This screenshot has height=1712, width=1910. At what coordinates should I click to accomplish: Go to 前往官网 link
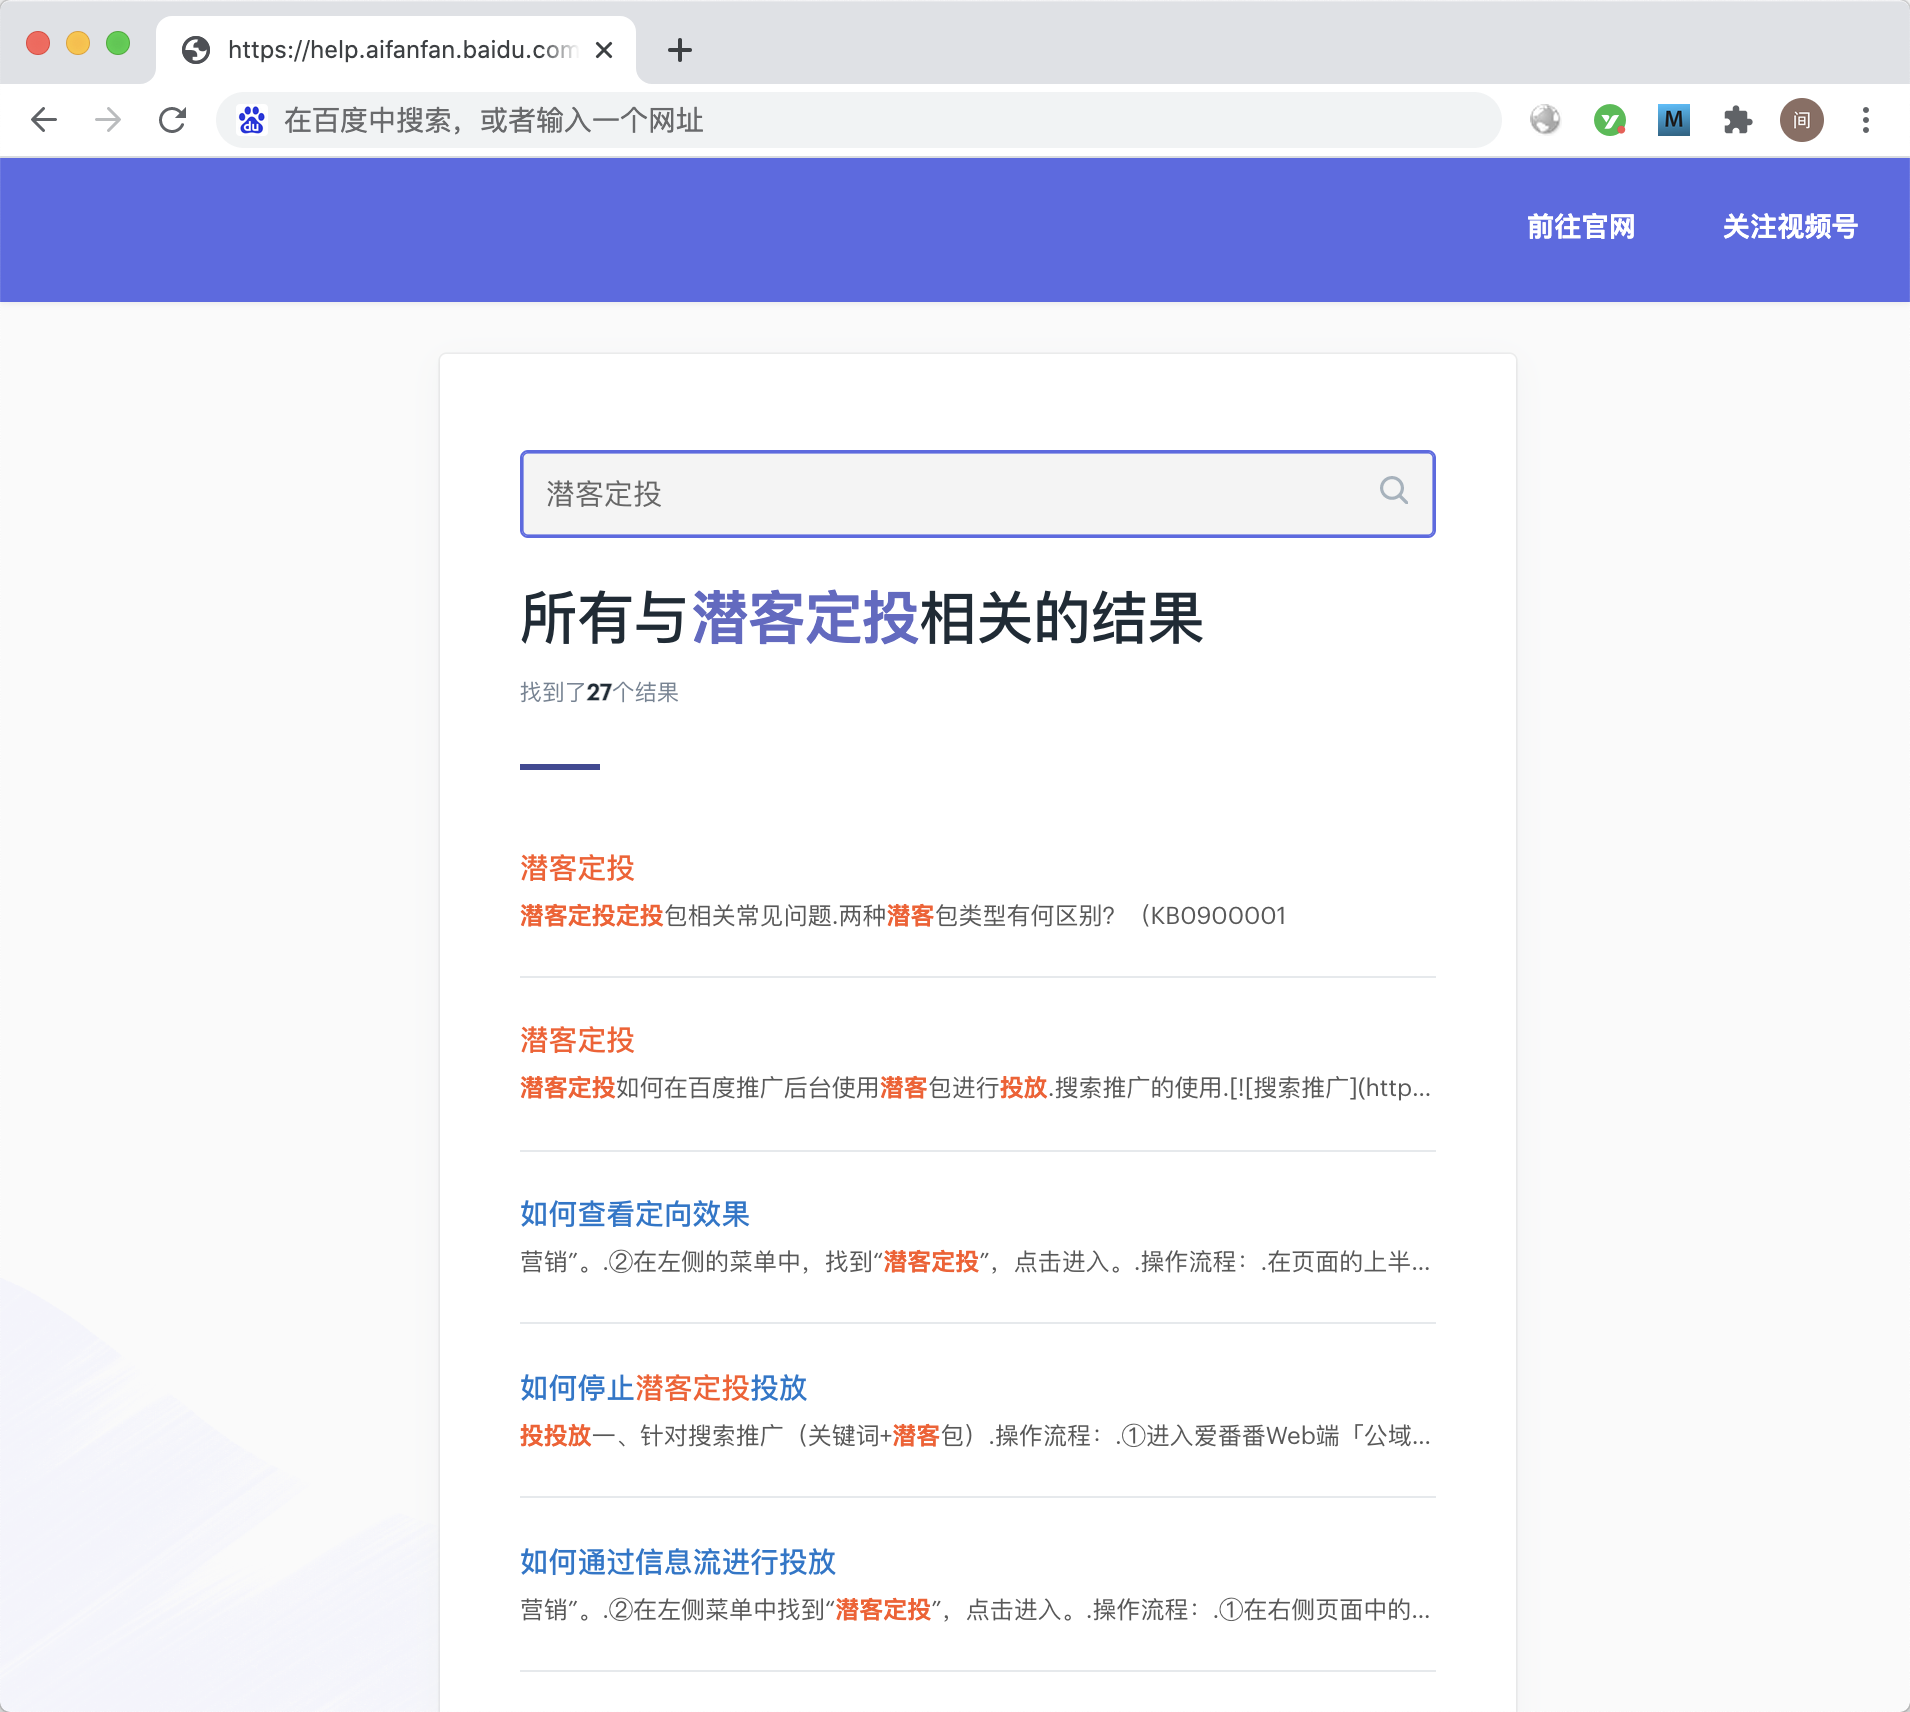coord(1581,227)
